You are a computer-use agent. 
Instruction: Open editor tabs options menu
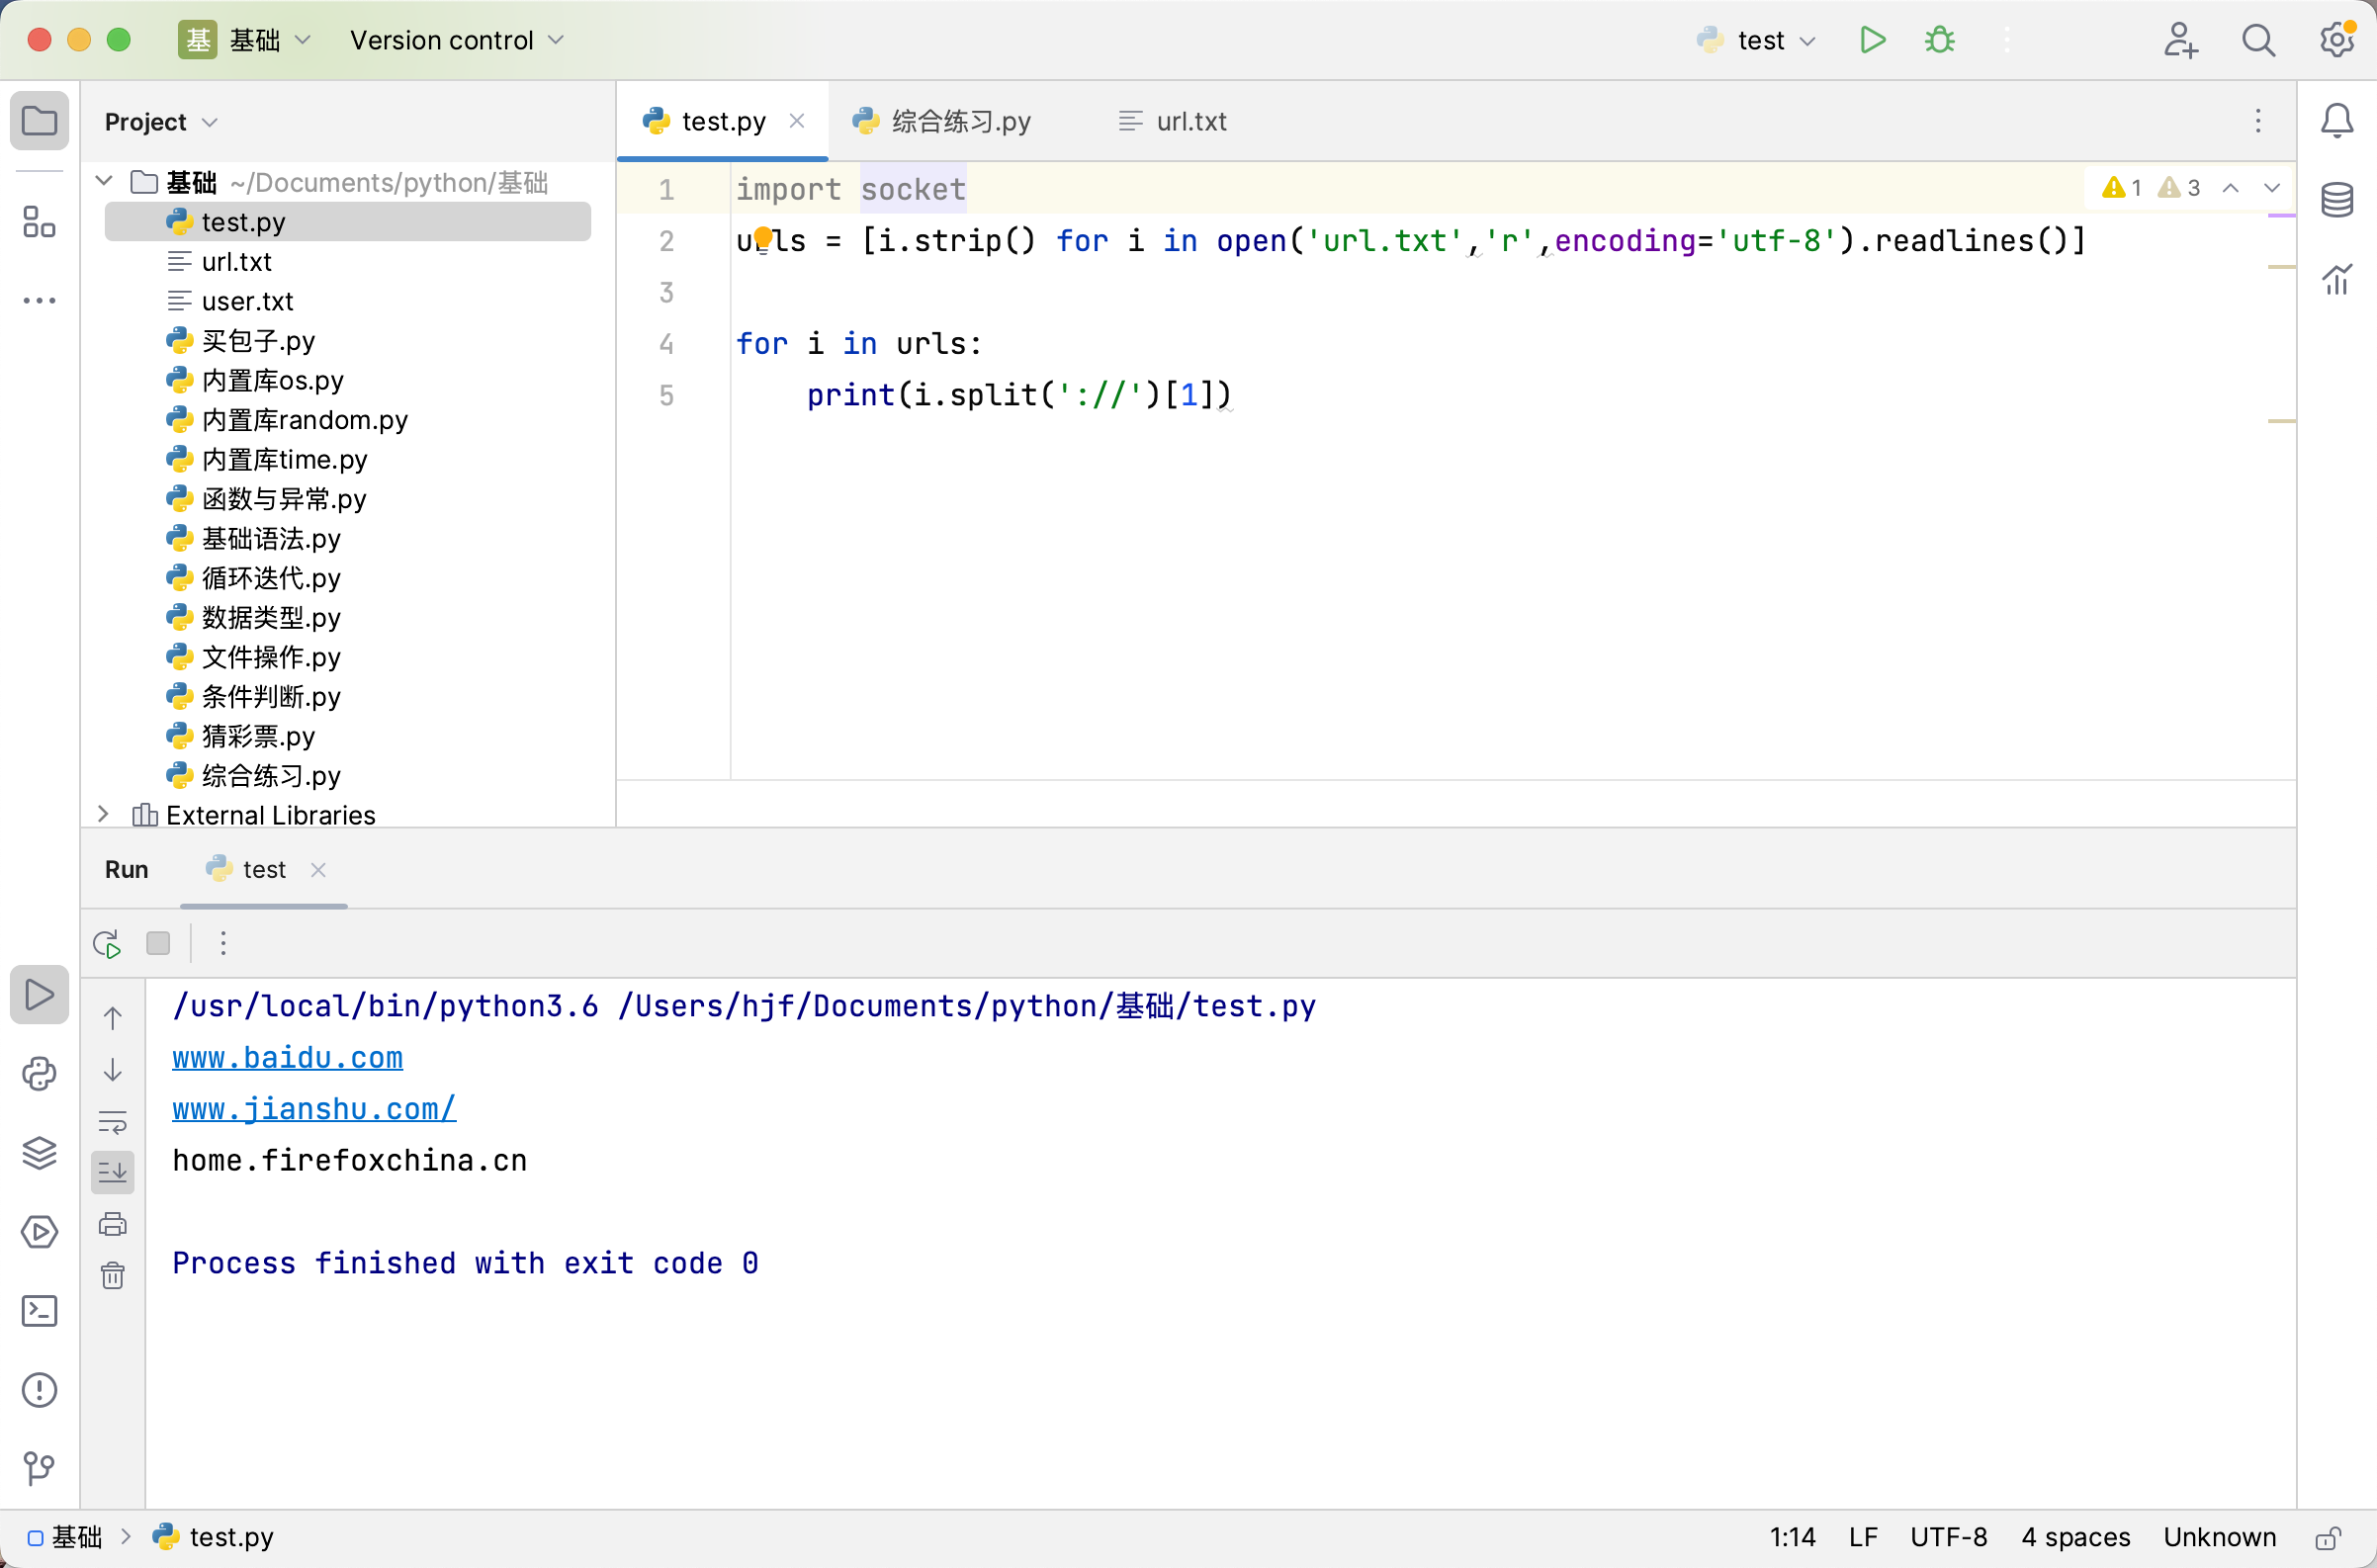(2258, 121)
